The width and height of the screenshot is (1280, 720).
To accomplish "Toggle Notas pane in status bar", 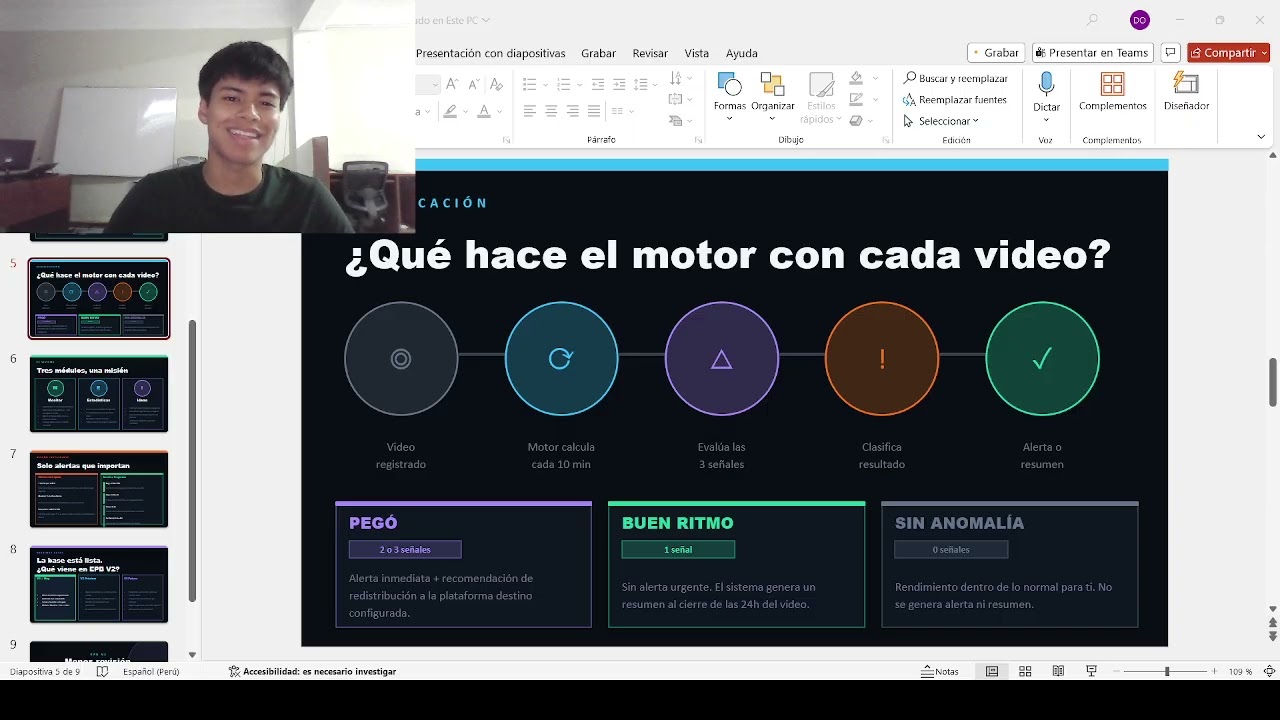I will [940, 672].
